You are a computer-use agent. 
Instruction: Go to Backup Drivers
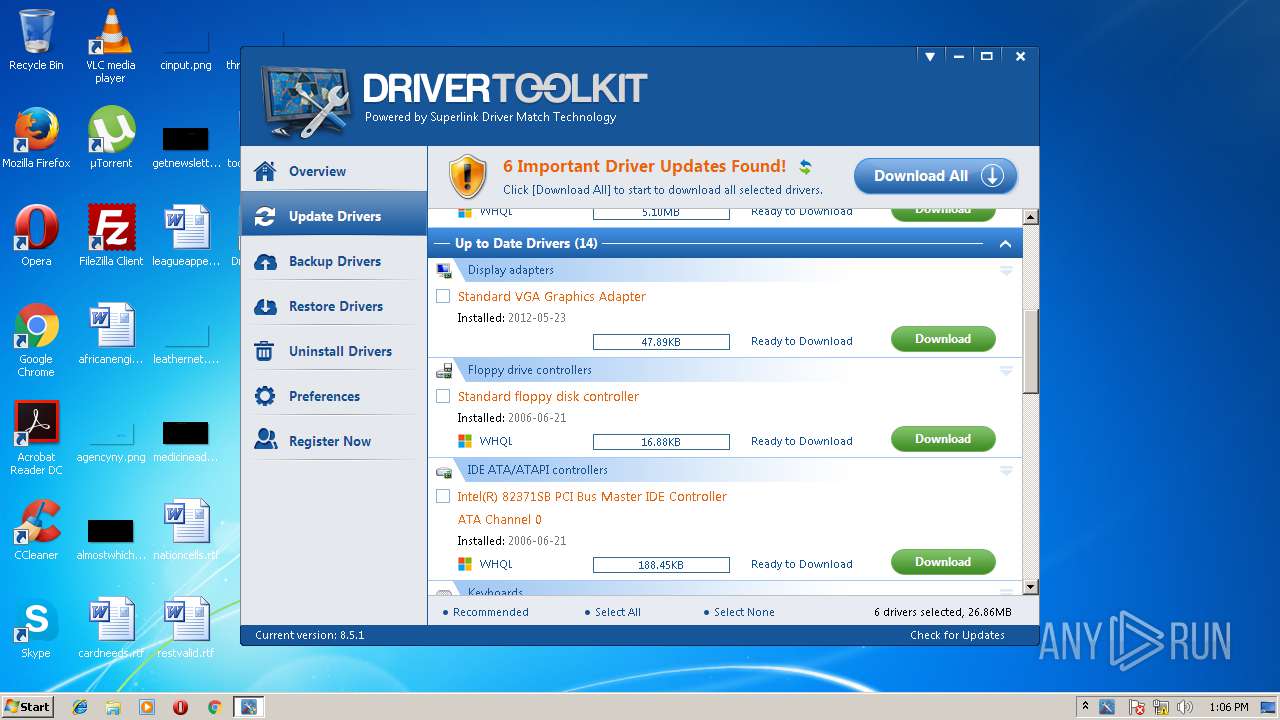[x=334, y=261]
